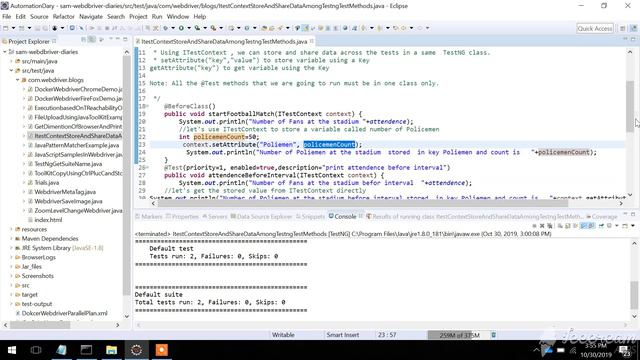
Task: Start the Debug toolbar button
Action: (165, 28)
